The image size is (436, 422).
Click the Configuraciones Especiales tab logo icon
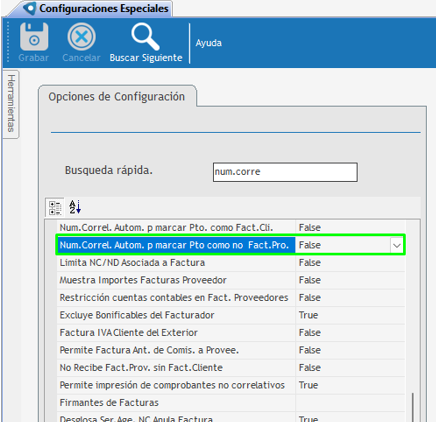29,8
